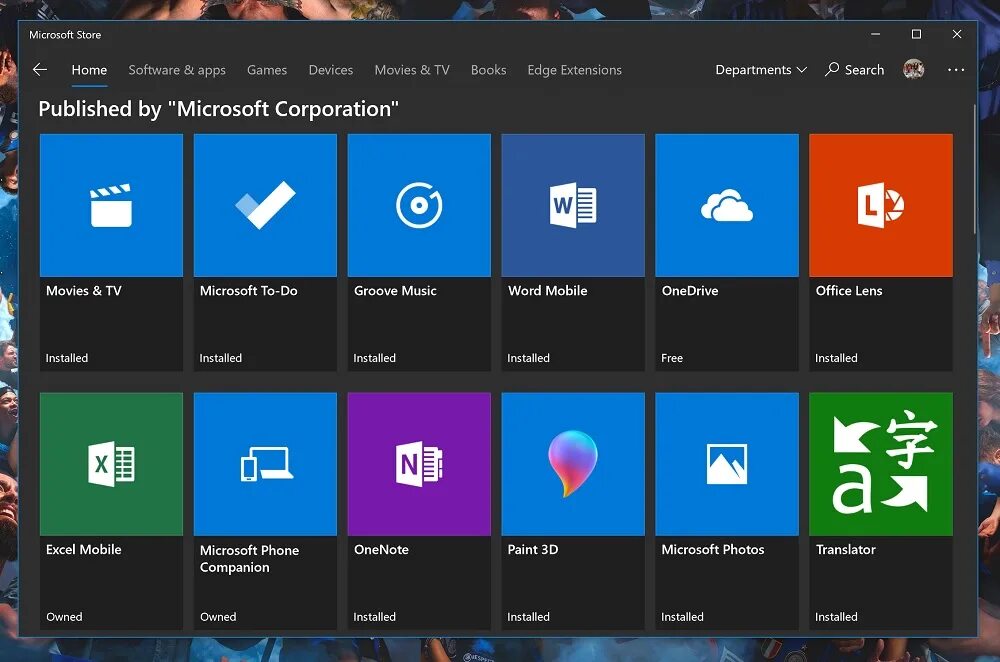Open the Groove Music disc icon

[x=419, y=205]
